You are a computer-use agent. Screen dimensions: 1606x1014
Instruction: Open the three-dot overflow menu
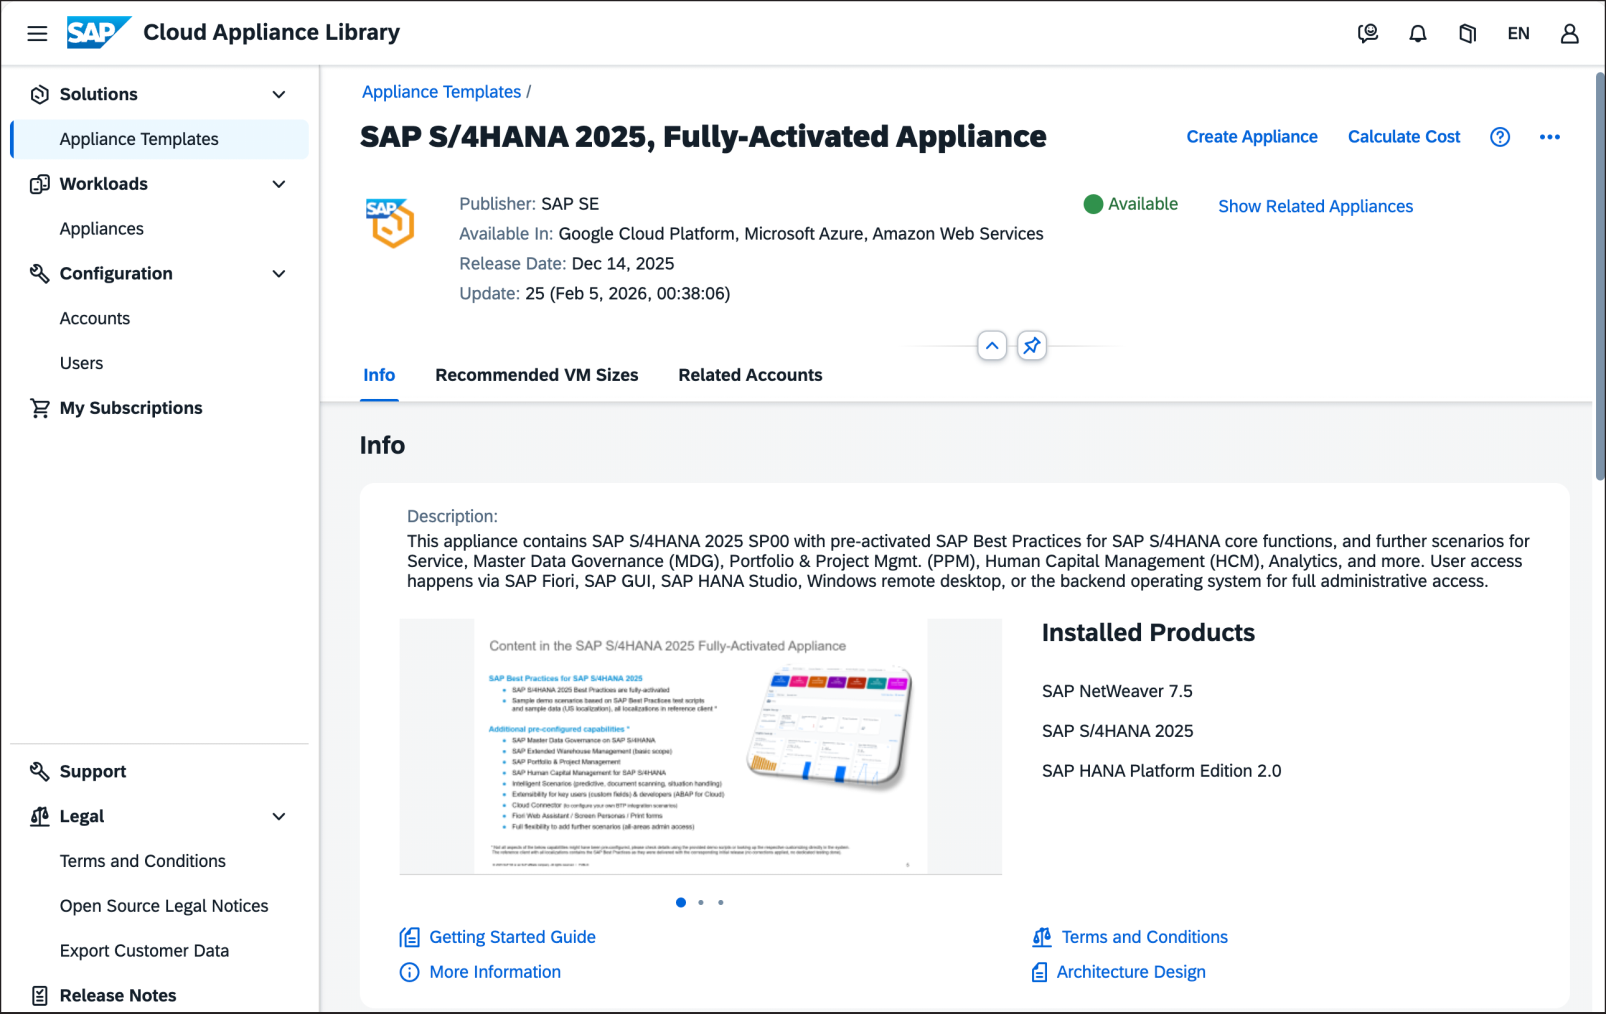[x=1550, y=137]
